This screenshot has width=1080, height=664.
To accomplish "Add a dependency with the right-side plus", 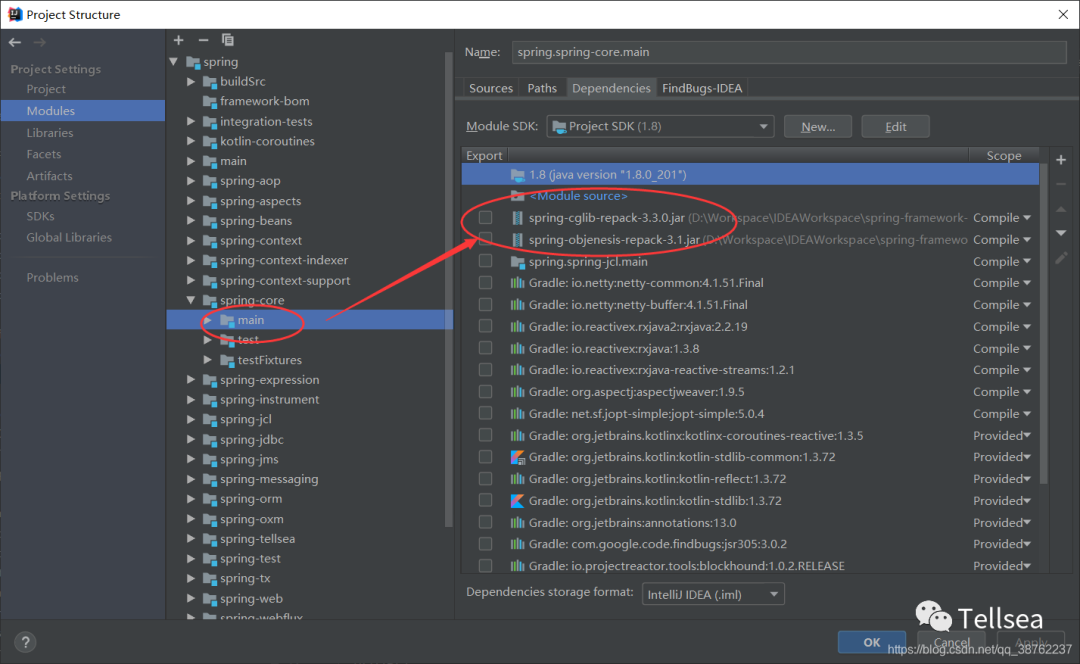I will coord(1061,160).
